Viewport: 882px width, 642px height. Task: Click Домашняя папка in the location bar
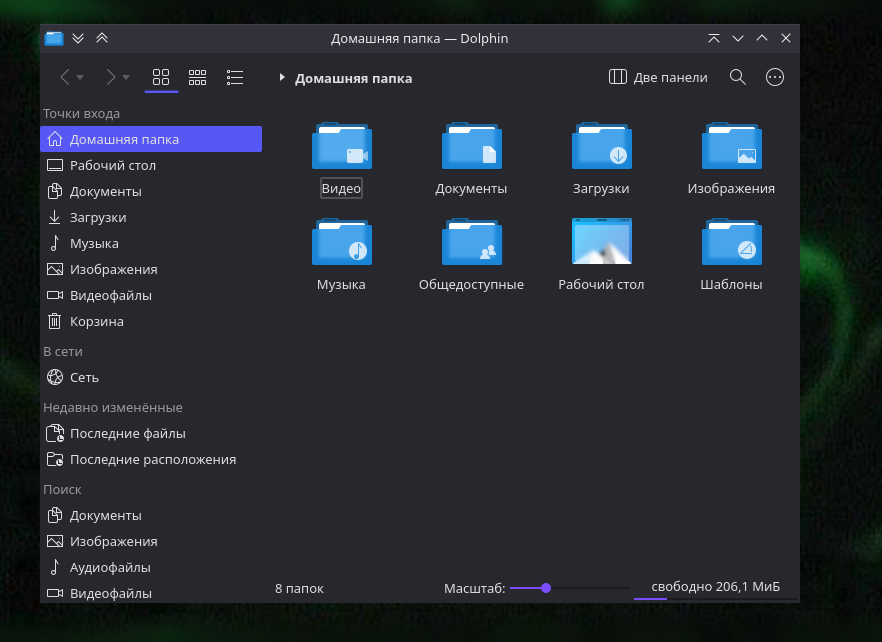353,78
